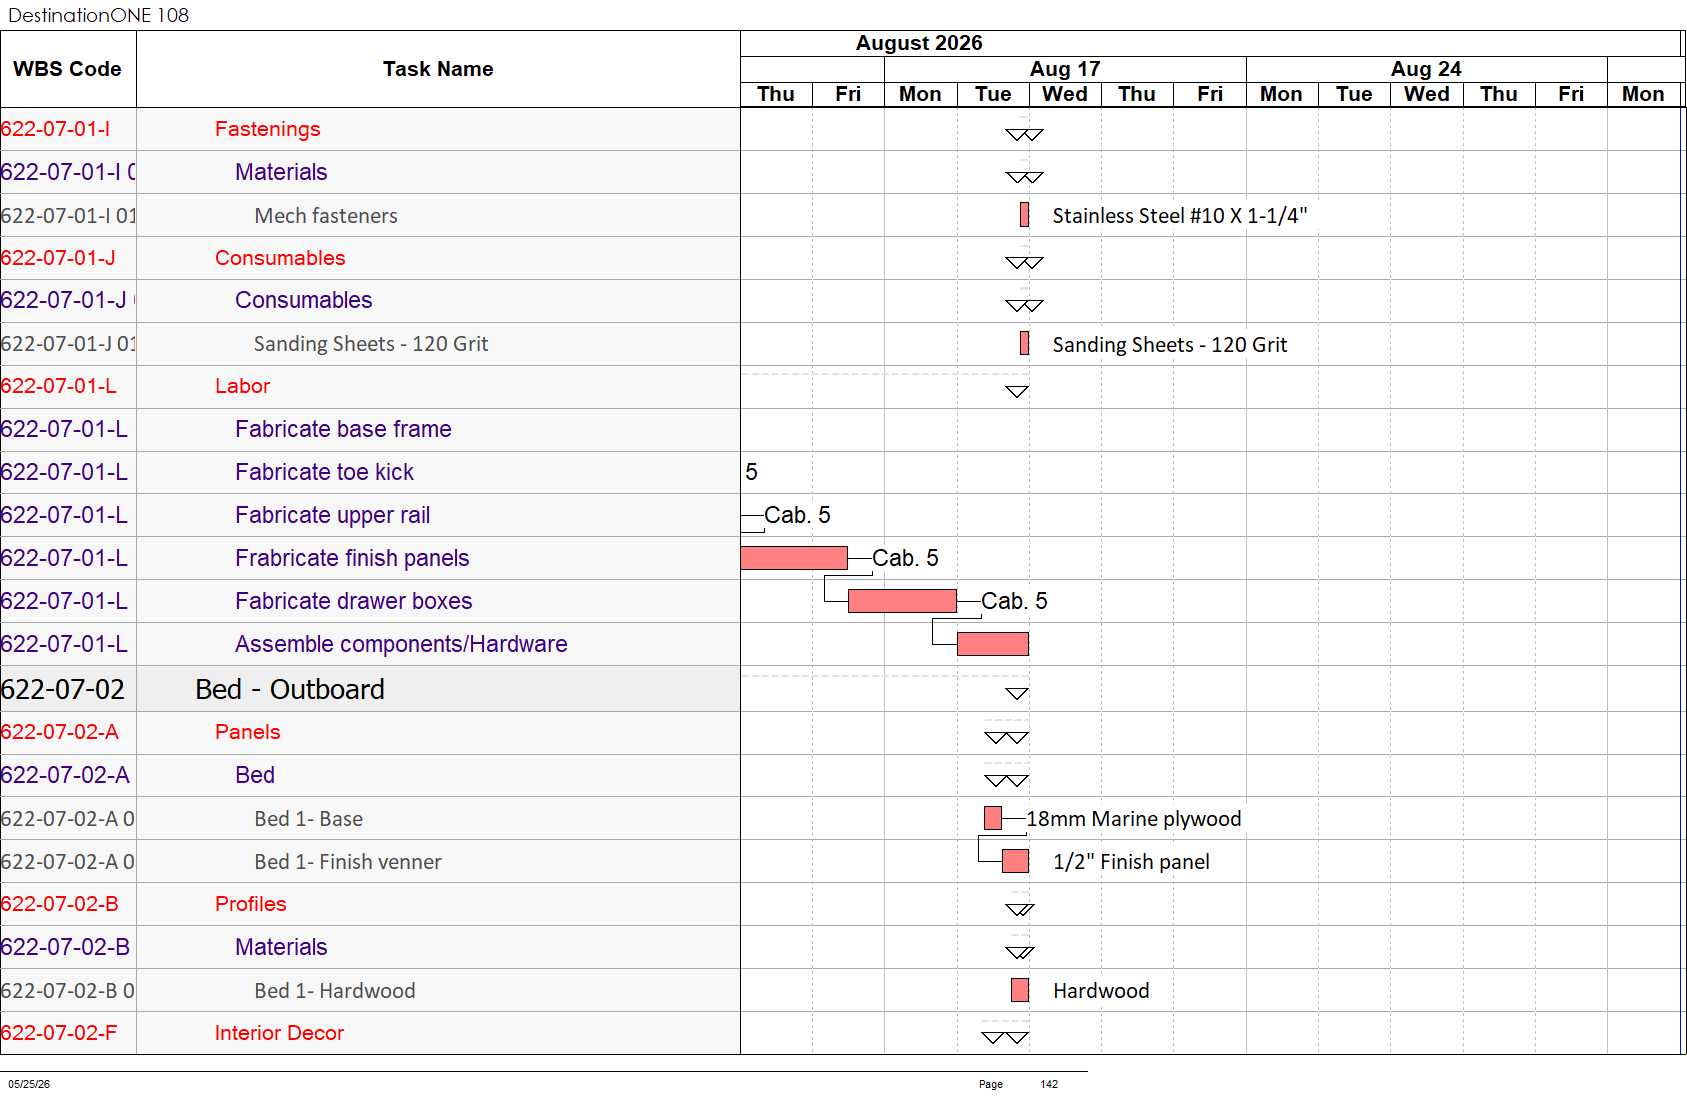Screen dimensions: 1687x1097
Task: Click the Sanding Sheets Gantt bar
Action: [1024, 343]
